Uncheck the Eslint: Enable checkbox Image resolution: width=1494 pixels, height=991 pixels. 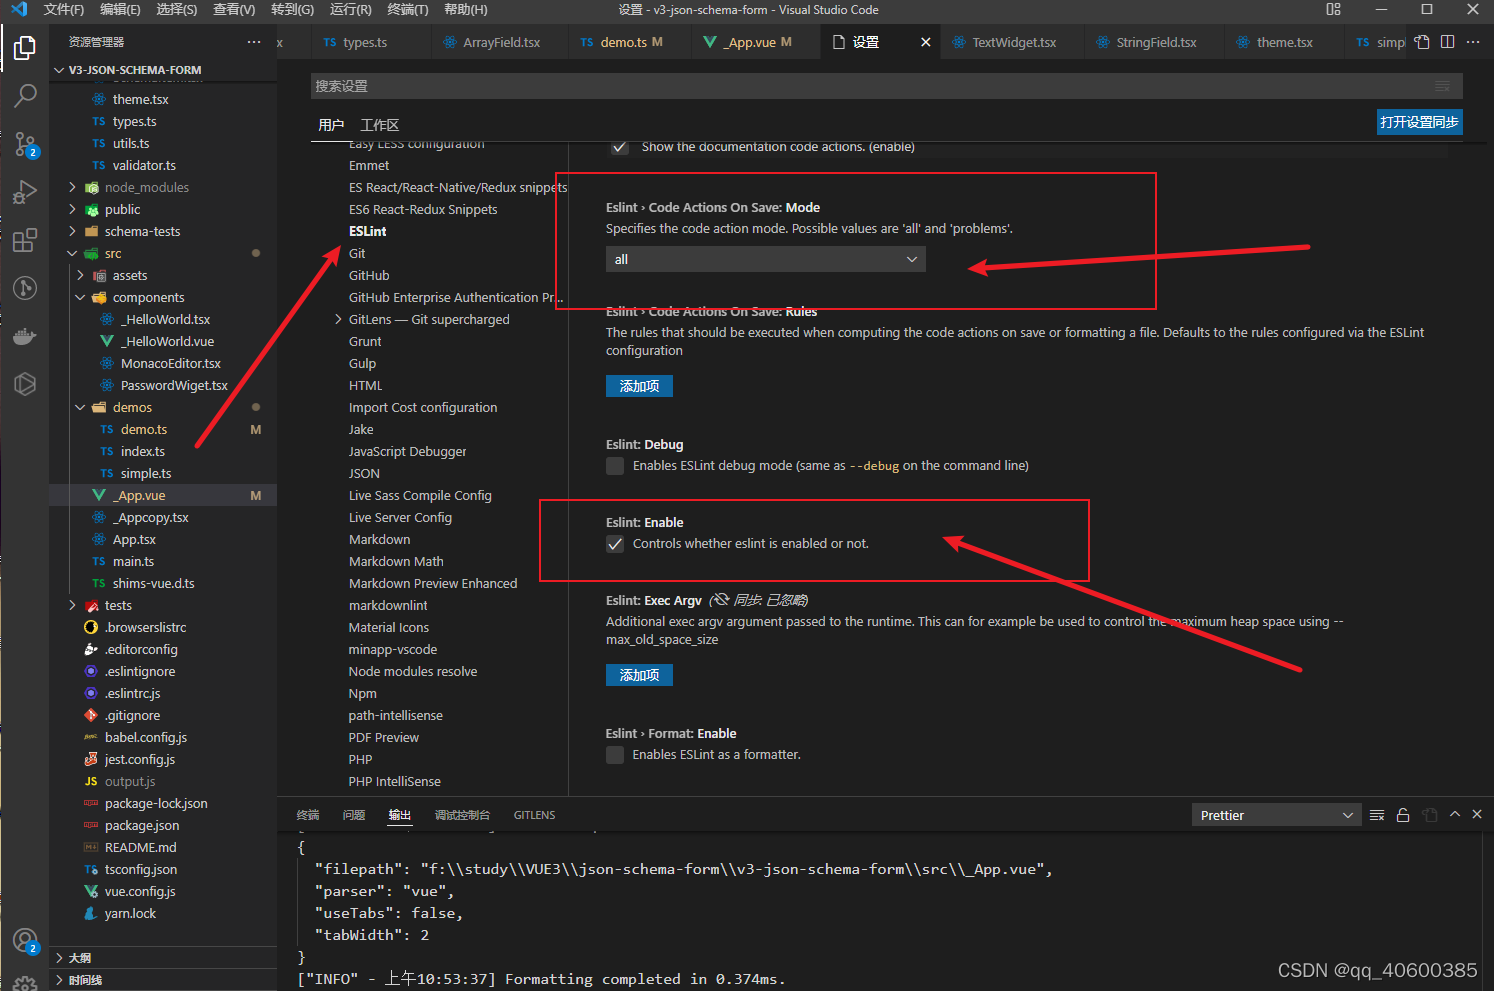tap(615, 544)
